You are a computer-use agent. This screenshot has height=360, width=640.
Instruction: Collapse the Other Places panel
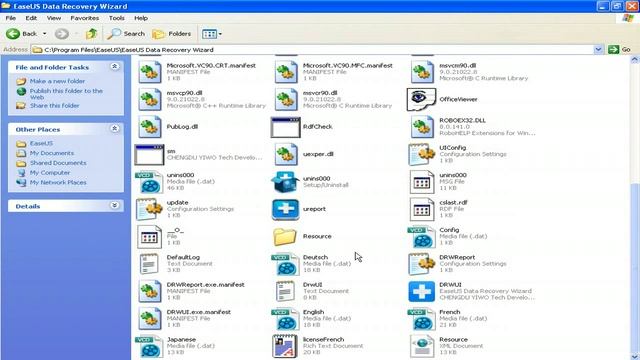pyautogui.click(x=115, y=129)
